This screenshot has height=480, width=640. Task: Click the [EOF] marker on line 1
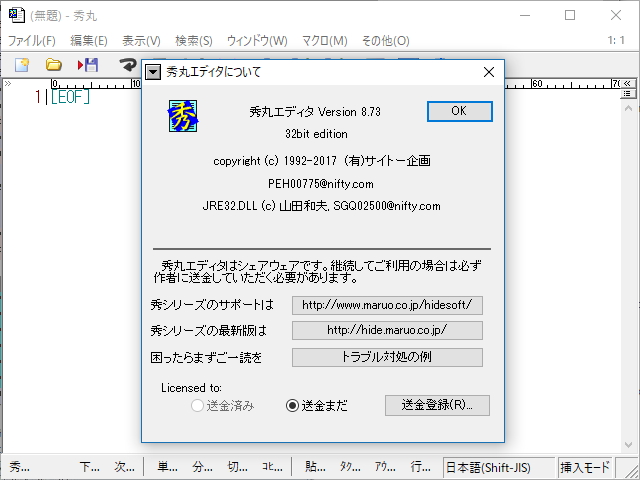70,97
